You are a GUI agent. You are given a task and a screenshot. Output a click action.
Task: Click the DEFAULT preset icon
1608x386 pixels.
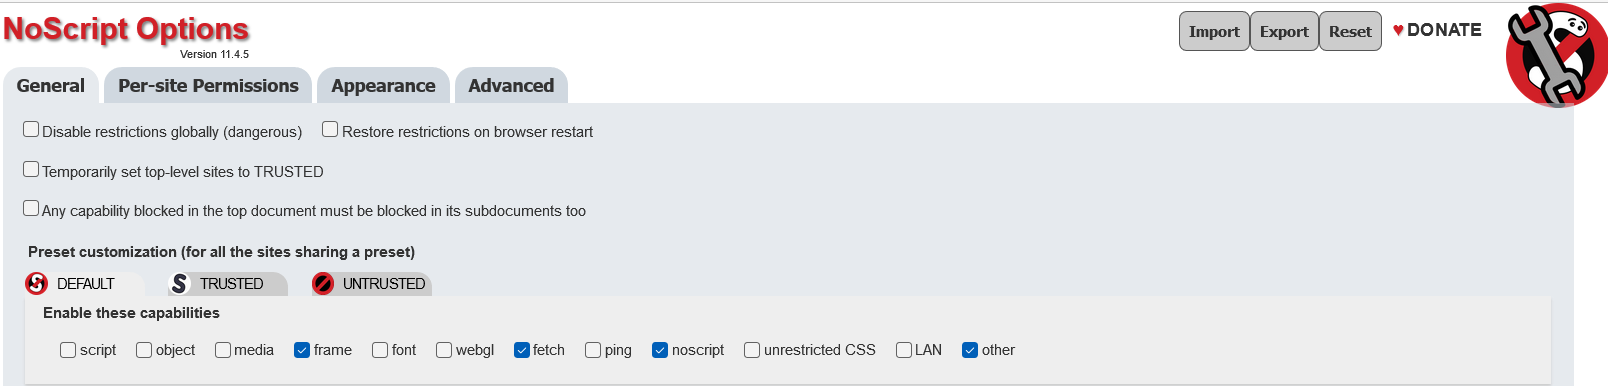pyautogui.click(x=37, y=284)
